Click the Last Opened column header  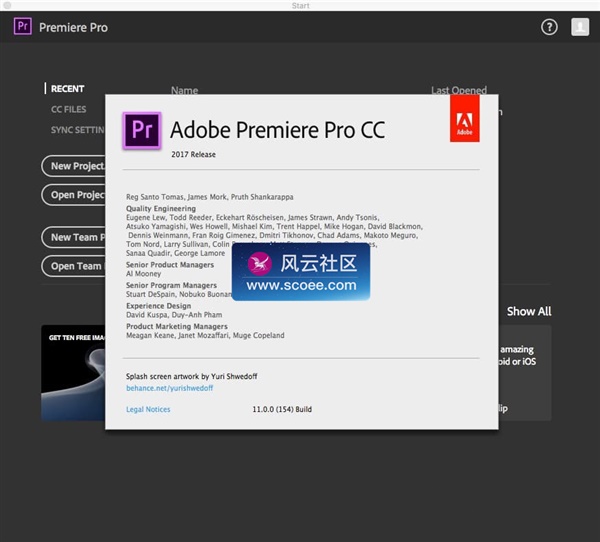point(459,90)
